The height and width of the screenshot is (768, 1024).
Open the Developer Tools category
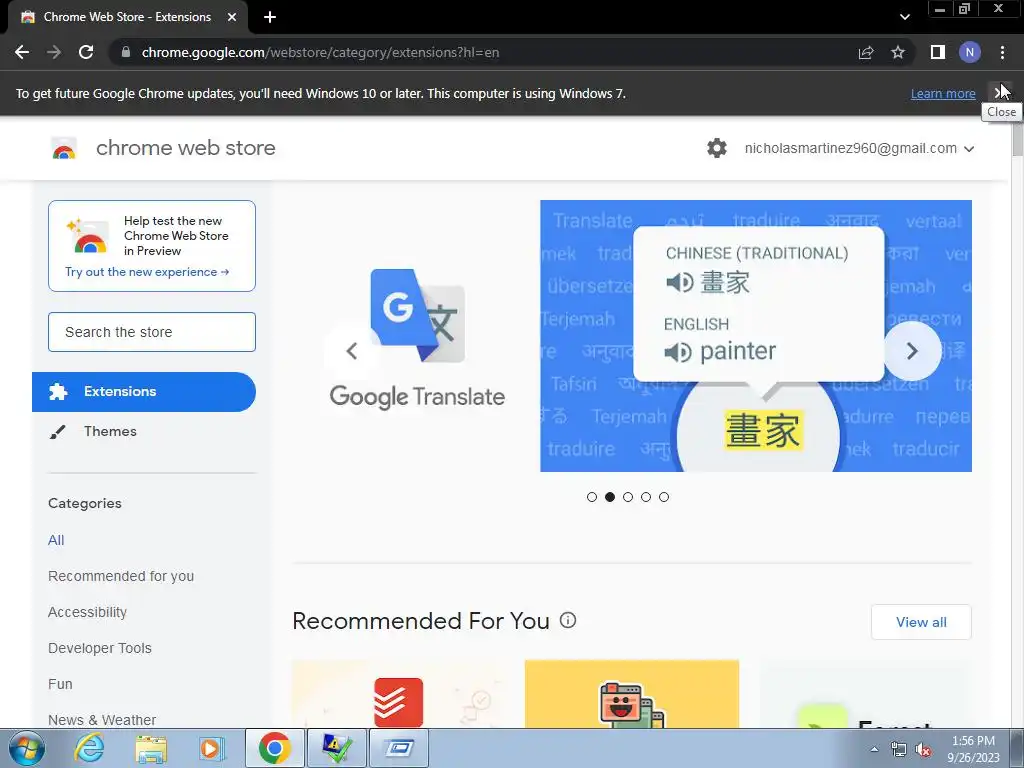(x=100, y=648)
